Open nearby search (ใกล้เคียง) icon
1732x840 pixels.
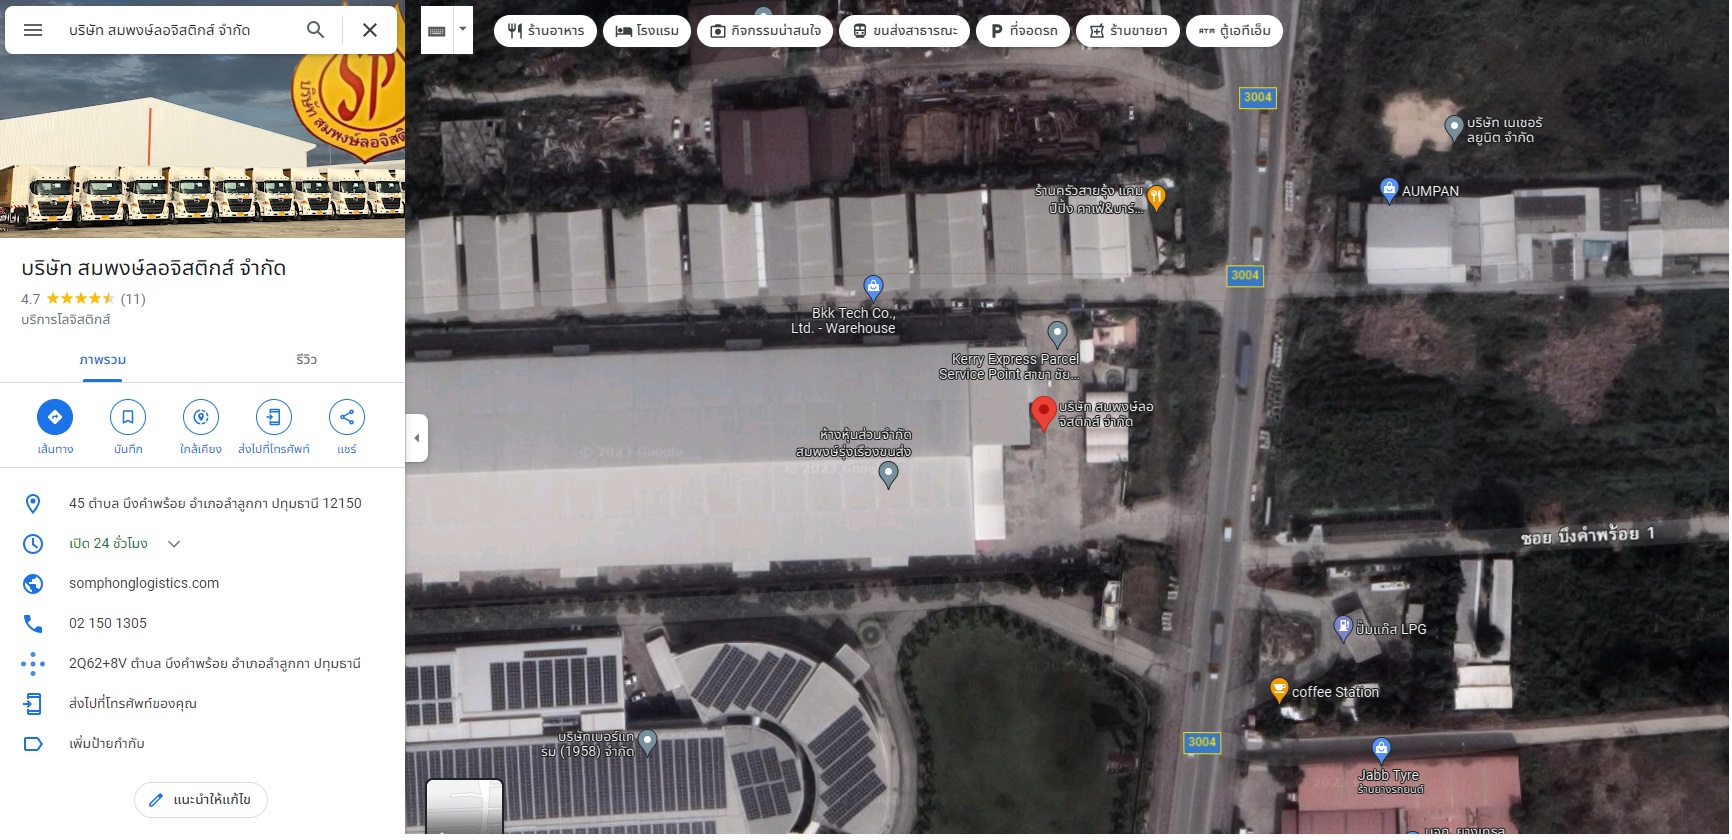[x=201, y=417]
